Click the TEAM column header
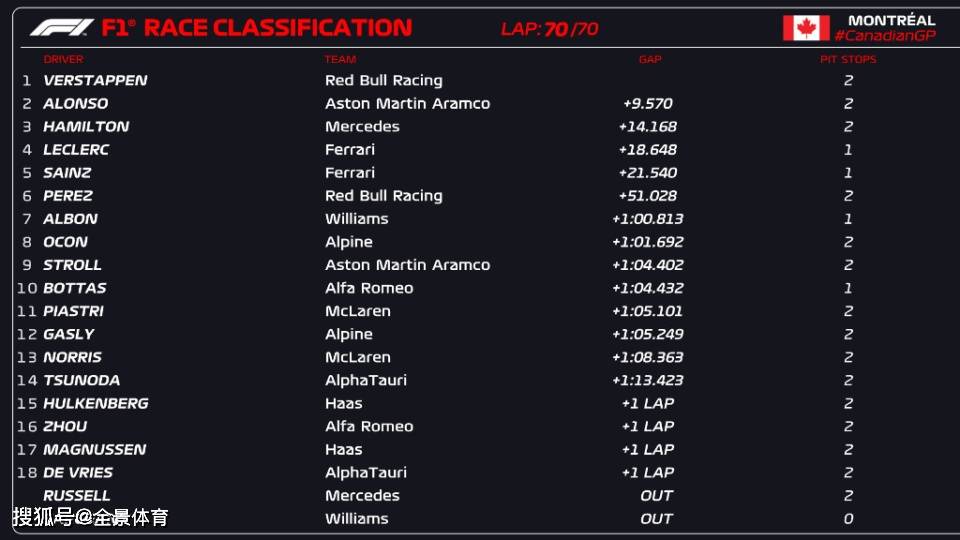Image resolution: width=960 pixels, height=540 pixels. (340, 59)
